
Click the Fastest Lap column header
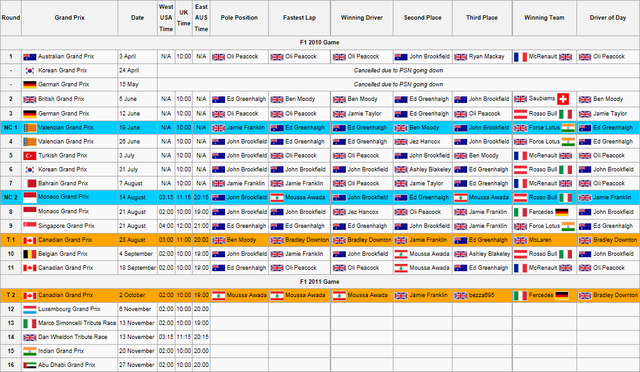[299, 18]
